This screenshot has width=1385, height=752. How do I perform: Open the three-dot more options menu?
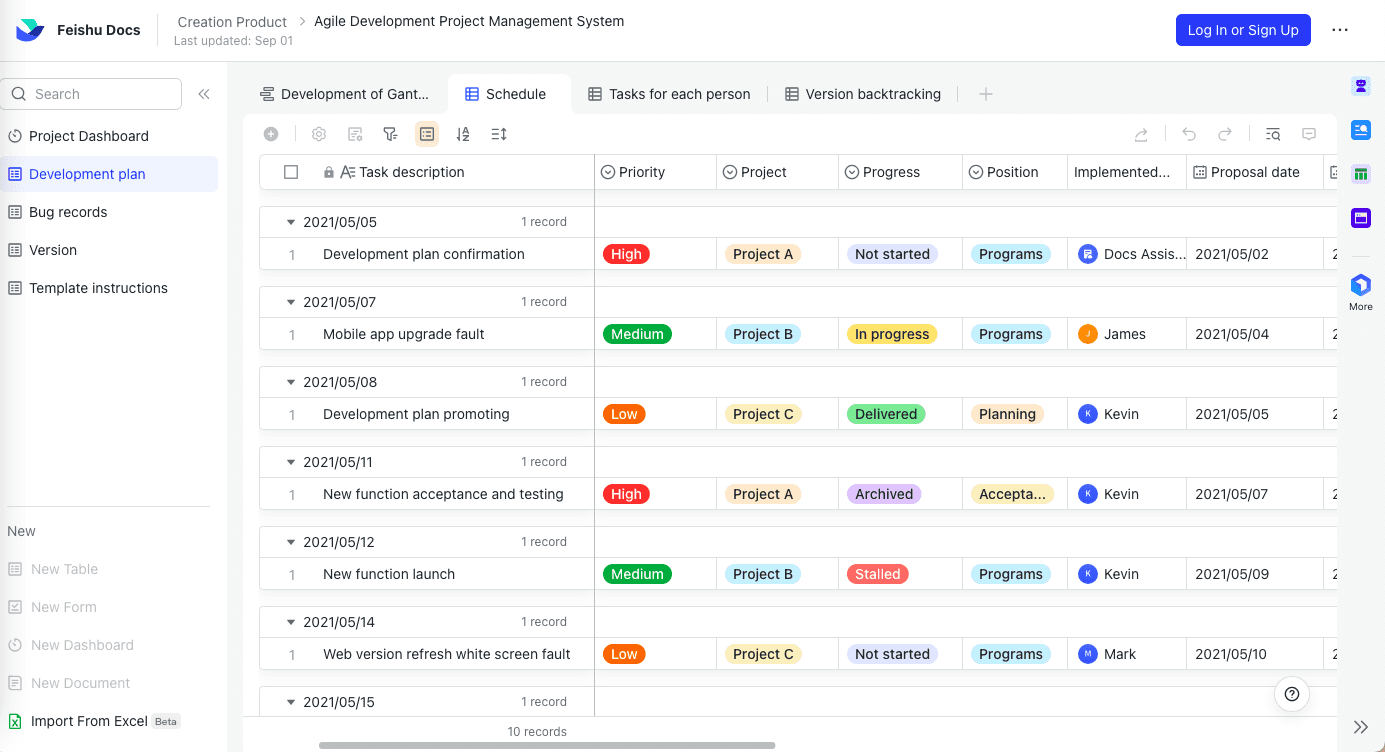coord(1340,30)
